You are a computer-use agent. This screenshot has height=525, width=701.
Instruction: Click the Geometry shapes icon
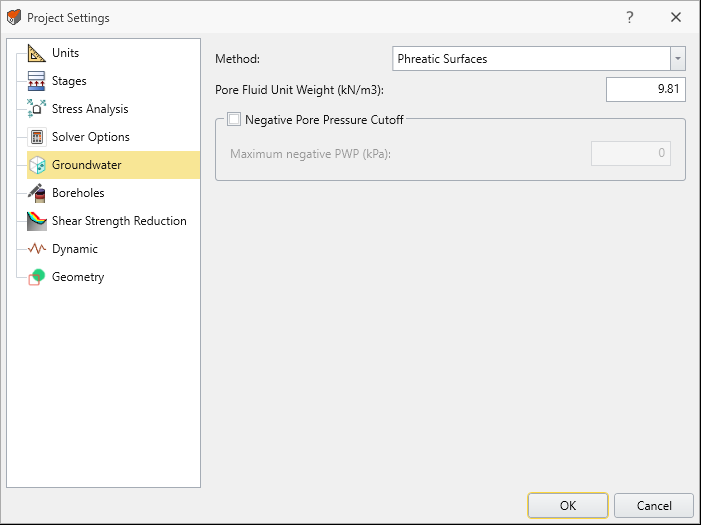coord(37,277)
